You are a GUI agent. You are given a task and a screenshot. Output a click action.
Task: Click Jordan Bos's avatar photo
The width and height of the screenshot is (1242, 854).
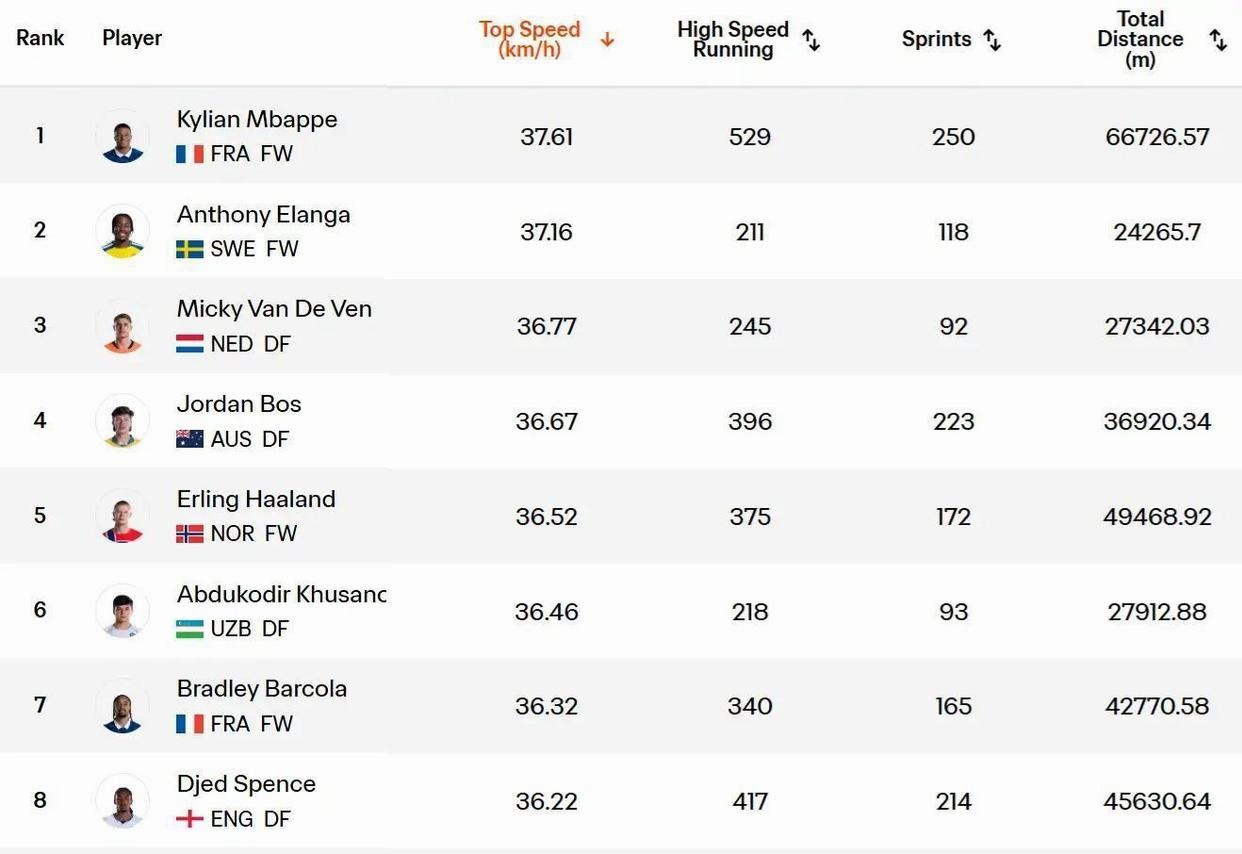[x=123, y=421]
